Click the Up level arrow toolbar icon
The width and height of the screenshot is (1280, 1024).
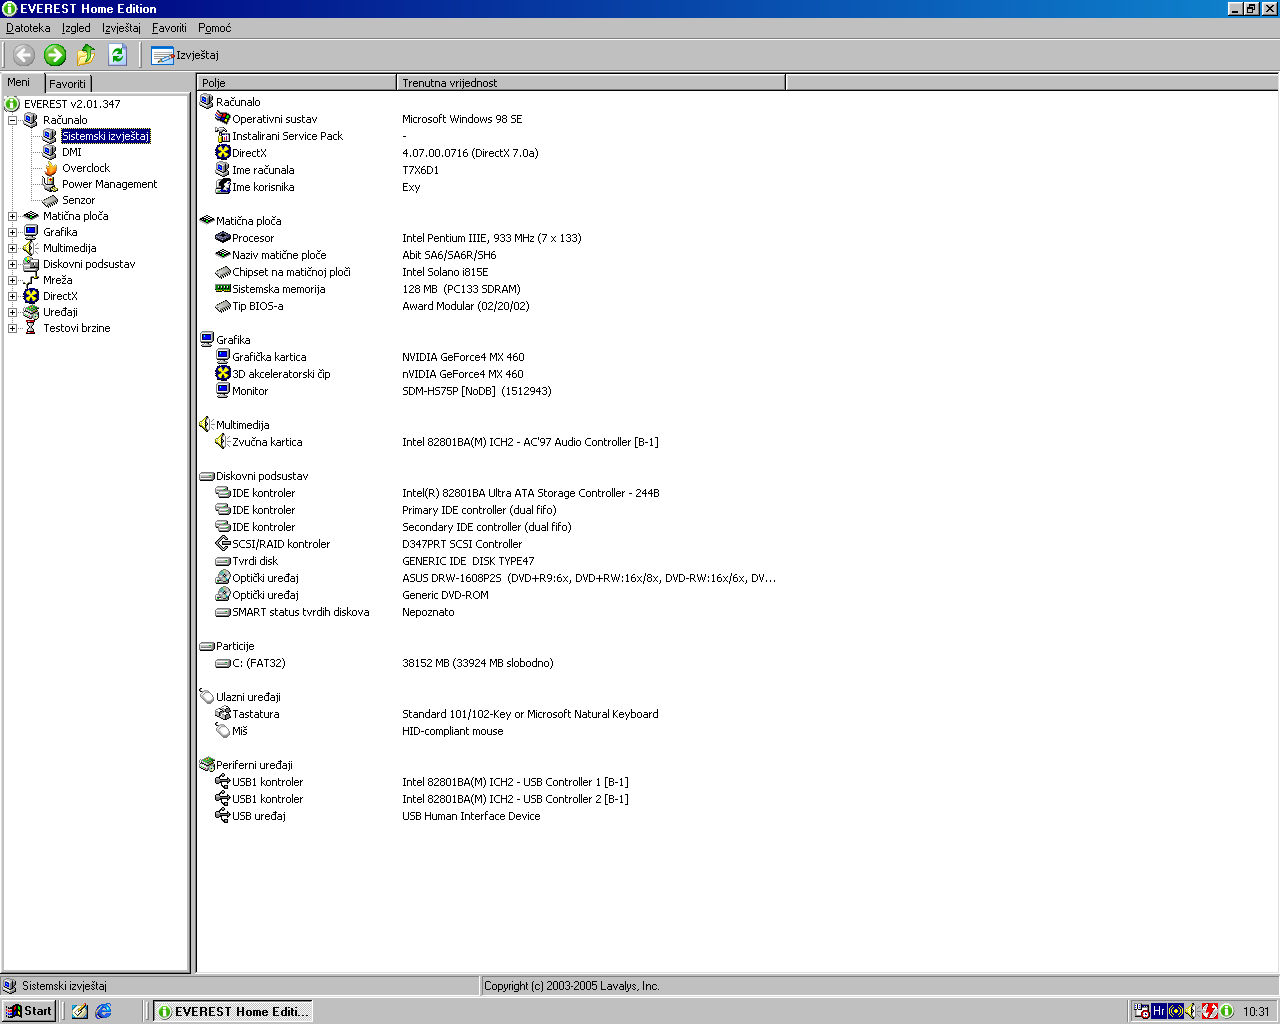(86, 55)
